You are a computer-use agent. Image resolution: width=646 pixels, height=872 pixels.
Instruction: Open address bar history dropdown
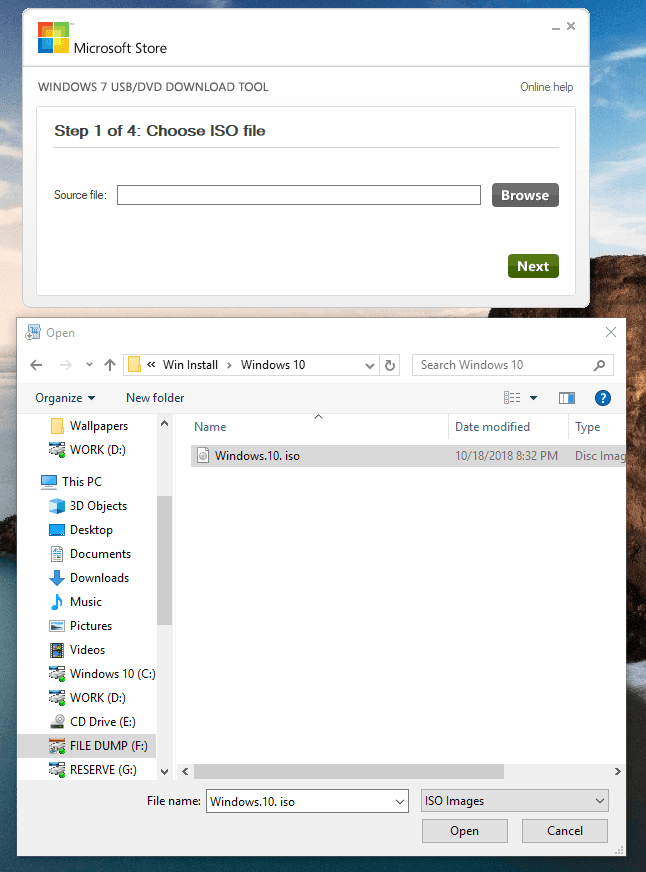[x=370, y=365]
